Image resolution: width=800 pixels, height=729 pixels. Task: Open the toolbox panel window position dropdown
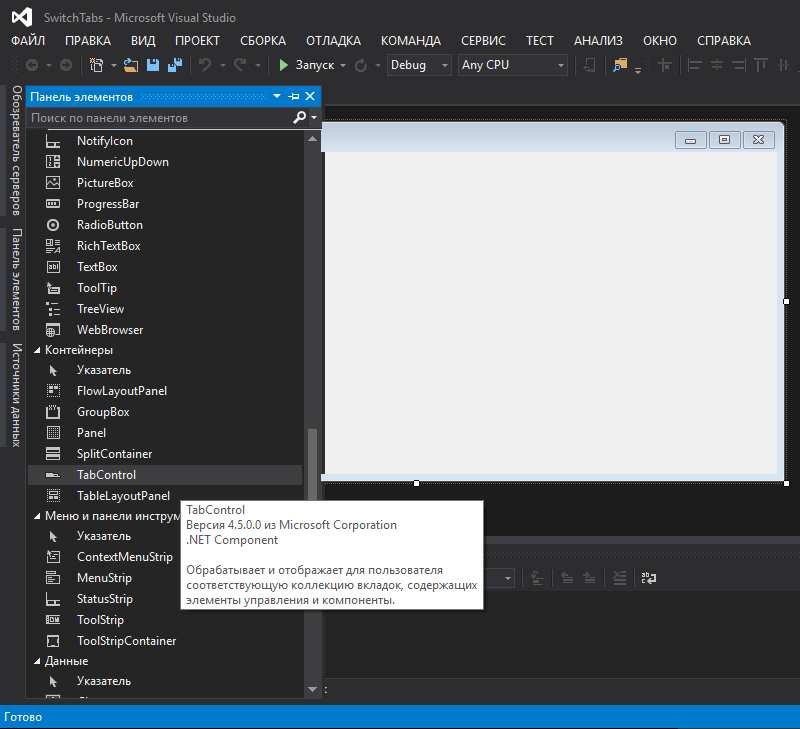(x=277, y=96)
